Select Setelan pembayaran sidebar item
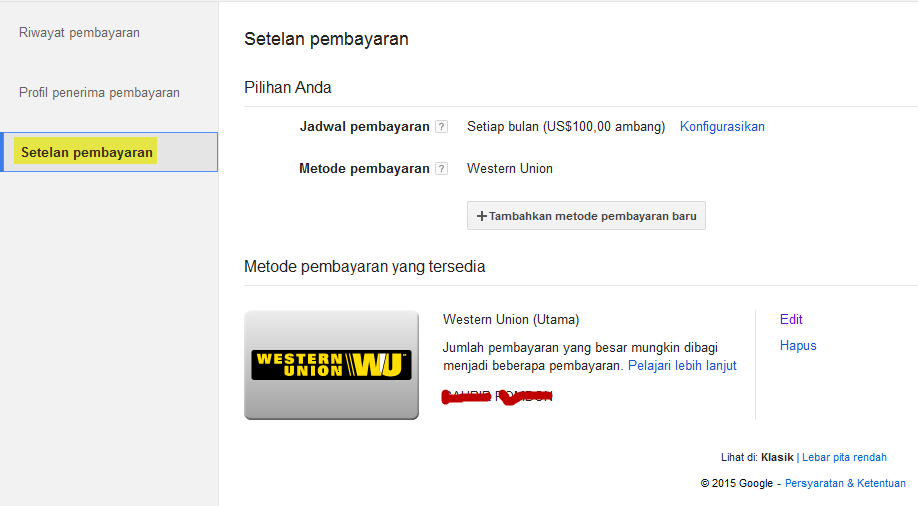 [109, 152]
